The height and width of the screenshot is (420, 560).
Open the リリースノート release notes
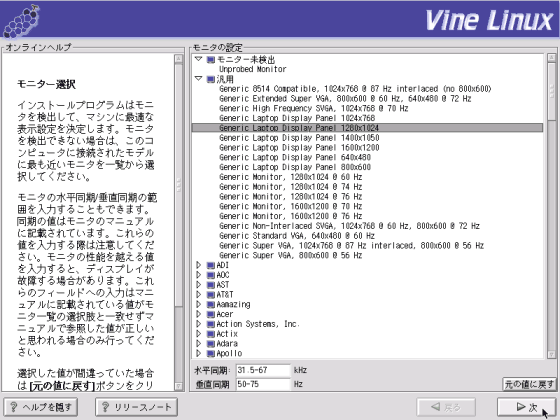(x=136, y=407)
